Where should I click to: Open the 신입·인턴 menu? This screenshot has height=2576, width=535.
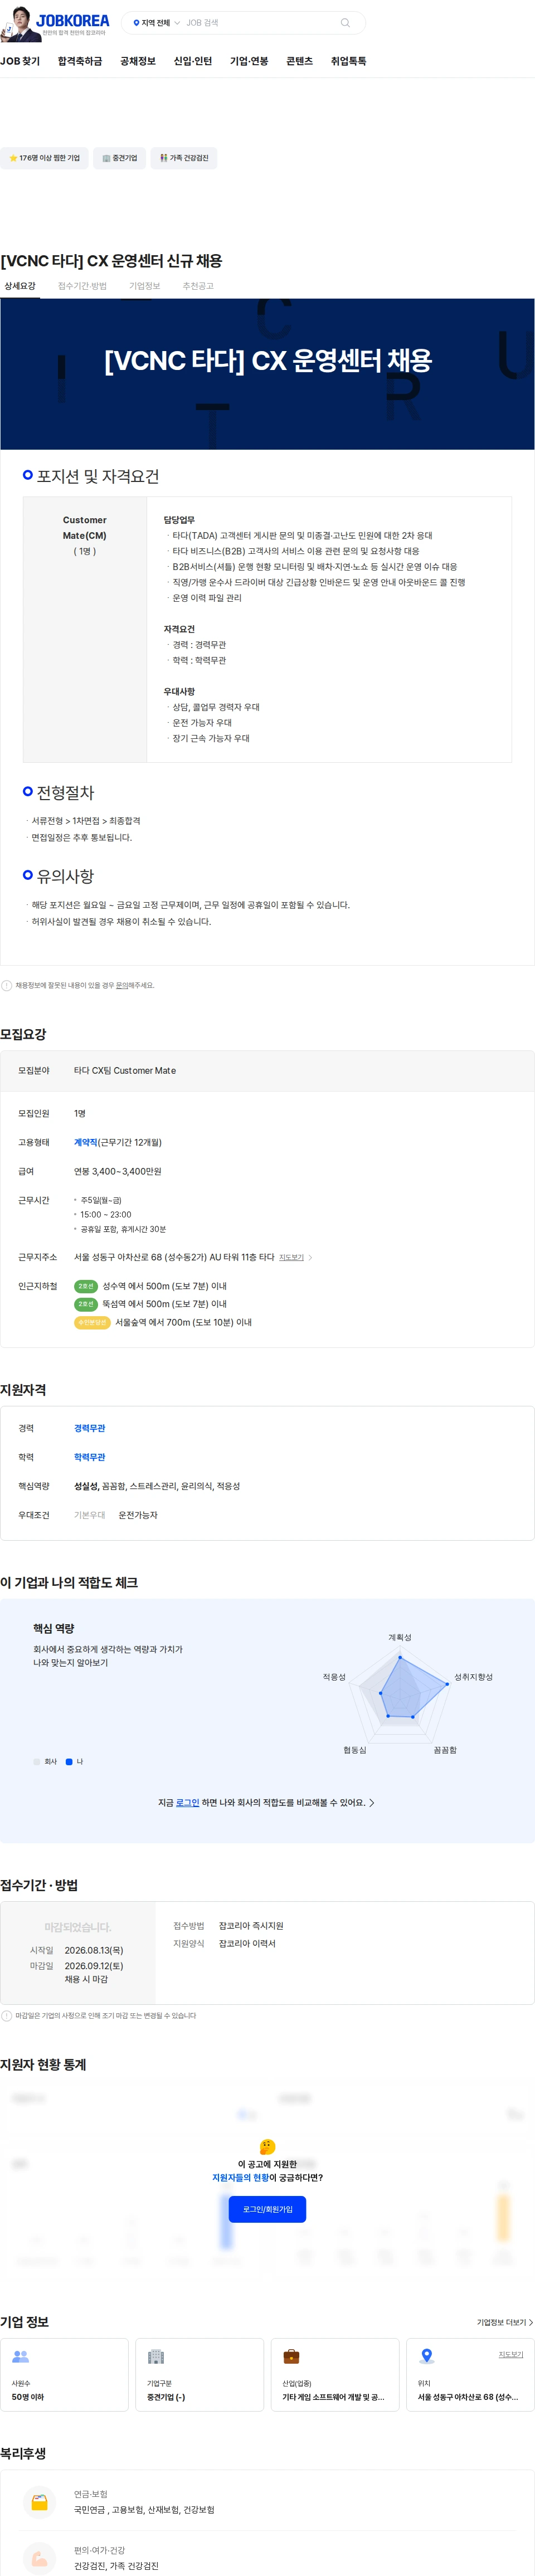coord(193,61)
